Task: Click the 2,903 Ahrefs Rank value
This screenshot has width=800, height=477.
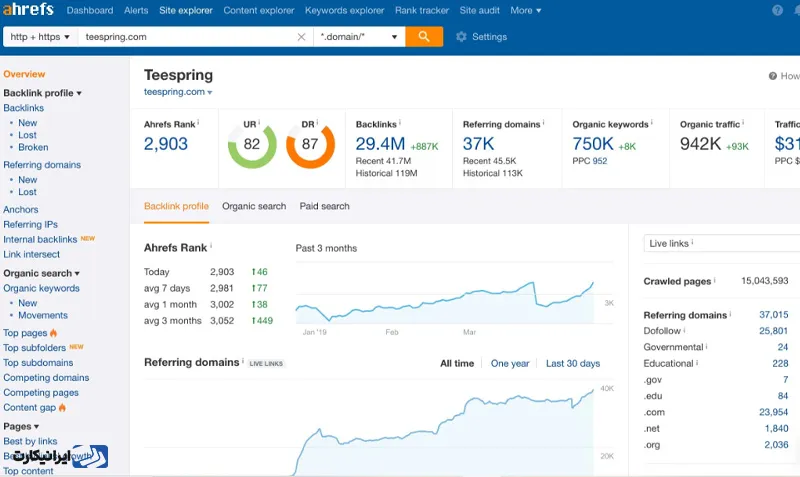Action: 166,144
